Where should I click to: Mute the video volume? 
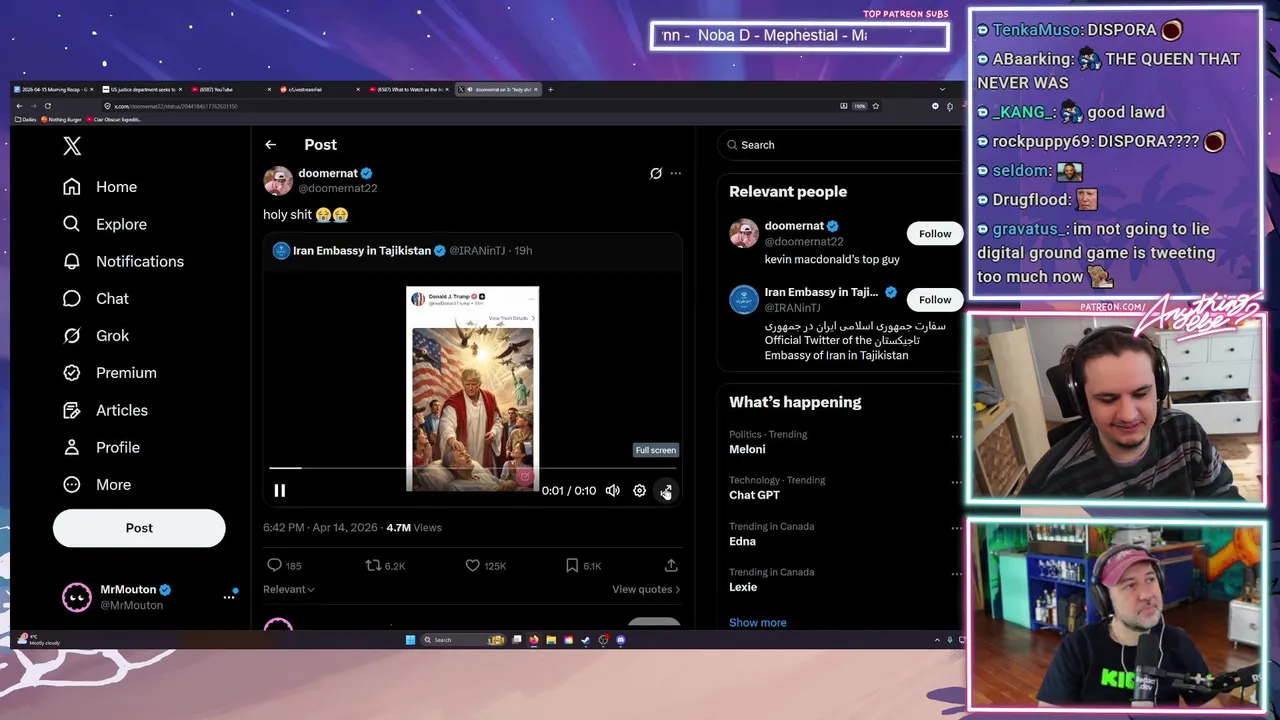(x=612, y=491)
